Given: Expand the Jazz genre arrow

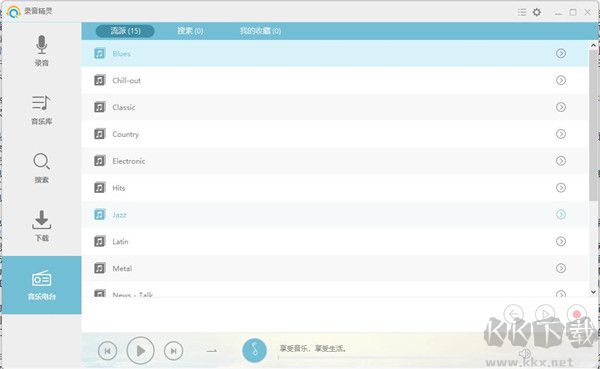Looking at the screenshot, I should pyautogui.click(x=561, y=214).
